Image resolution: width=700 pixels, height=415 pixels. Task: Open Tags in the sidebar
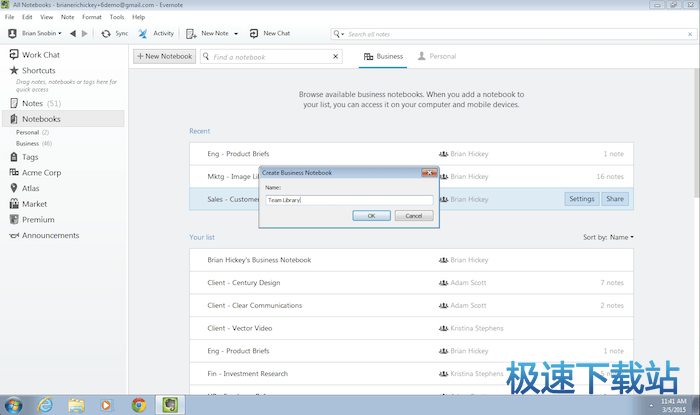tap(24, 157)
